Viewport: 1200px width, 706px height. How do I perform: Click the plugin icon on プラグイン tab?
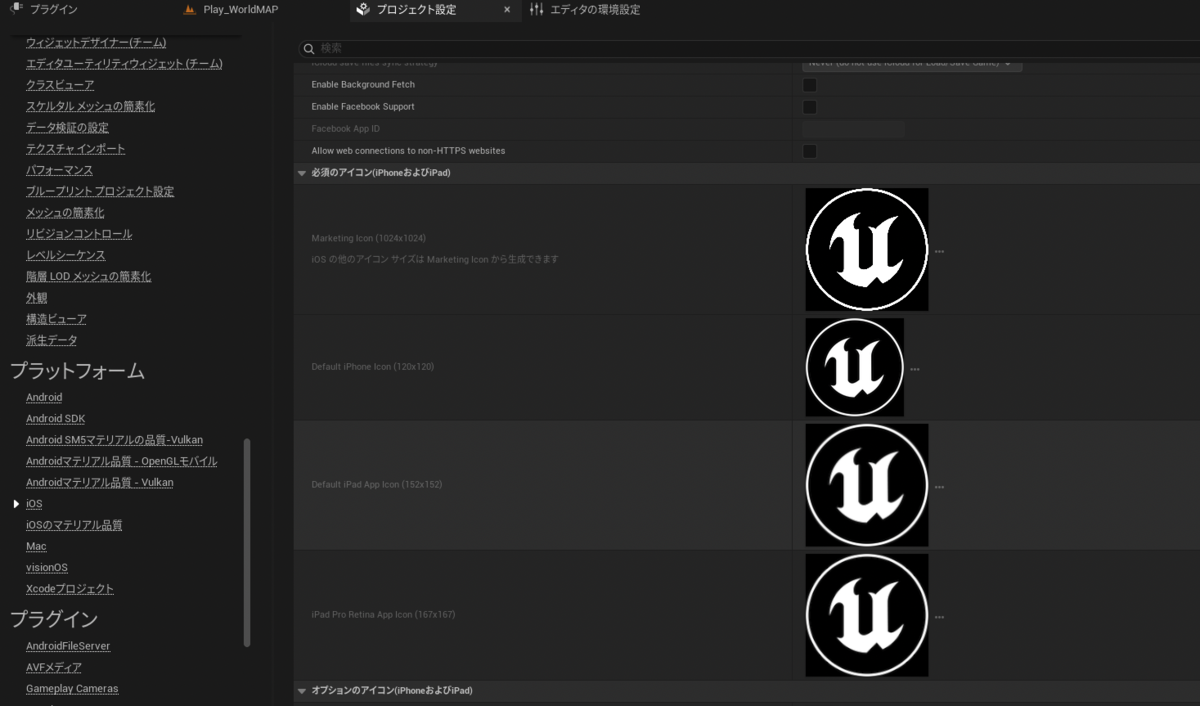pyautogui.click(x=16, y=9)
